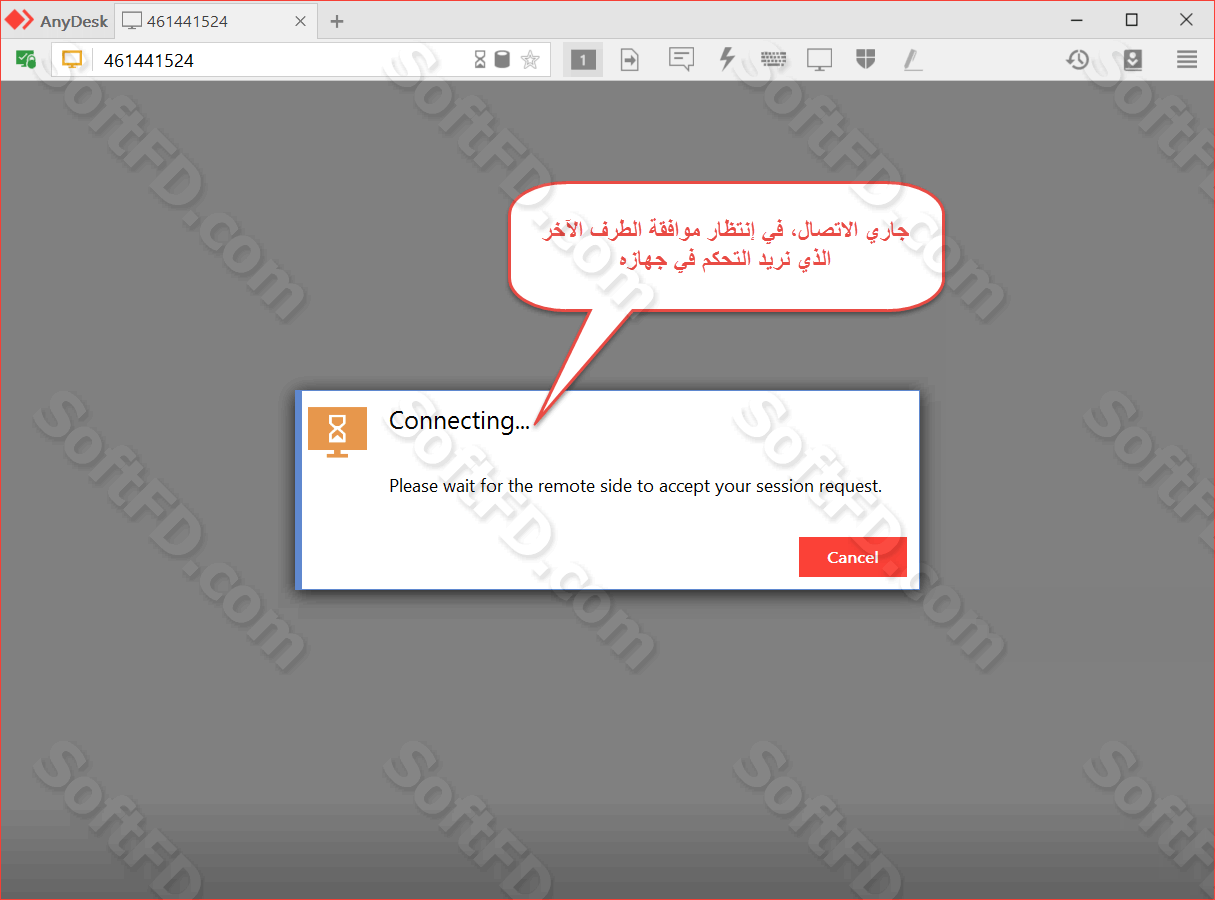Screen dimensions: 1215x900
Task: Open the actions lightning bolt menu
Action: click(x=728, y=60)
